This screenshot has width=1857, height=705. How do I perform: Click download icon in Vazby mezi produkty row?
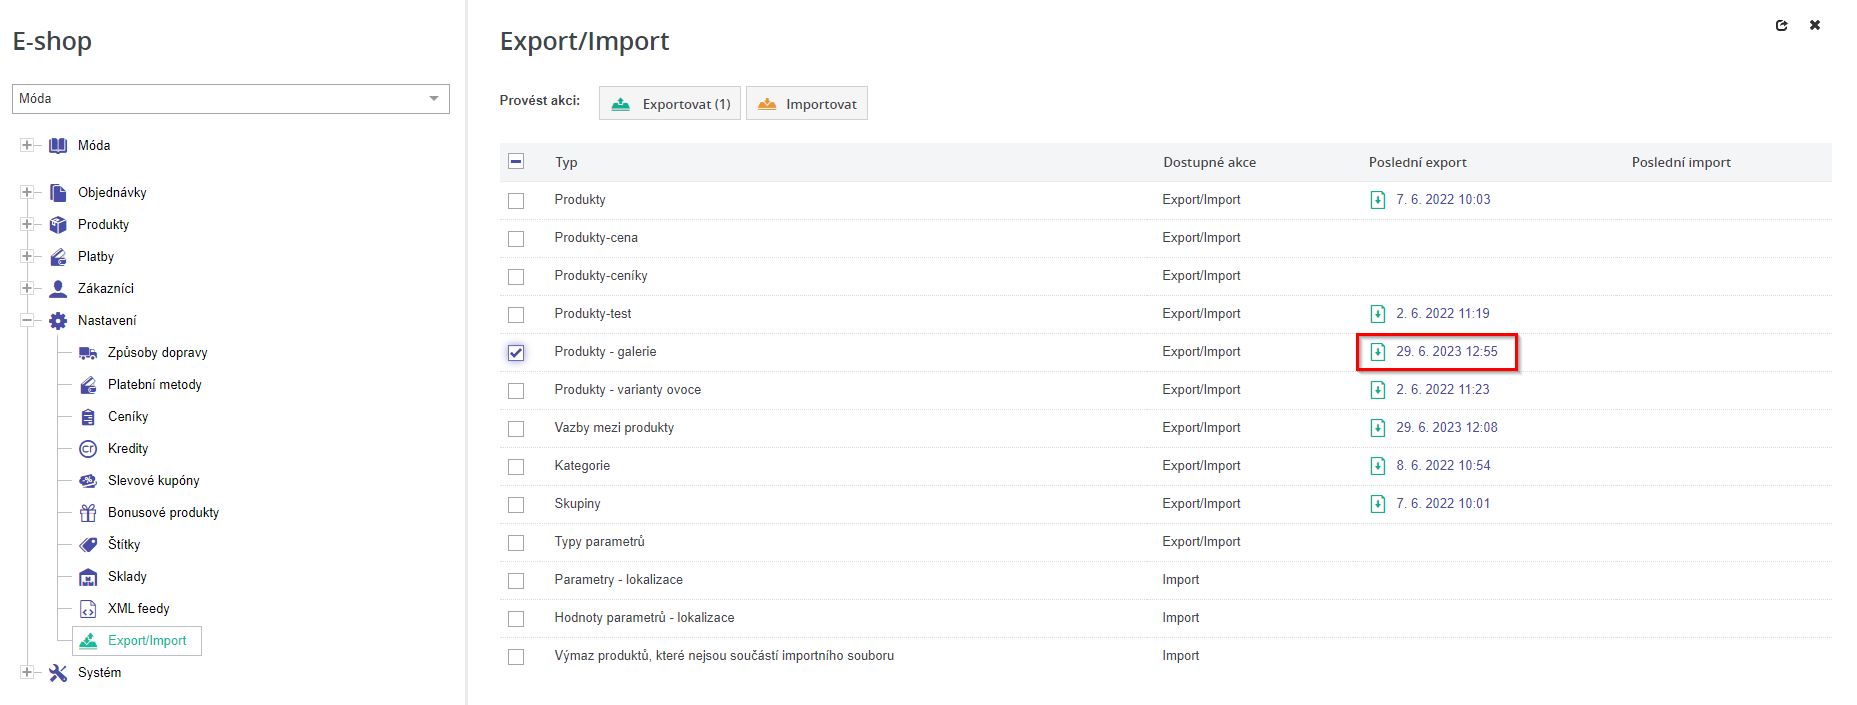point(1378,428)
